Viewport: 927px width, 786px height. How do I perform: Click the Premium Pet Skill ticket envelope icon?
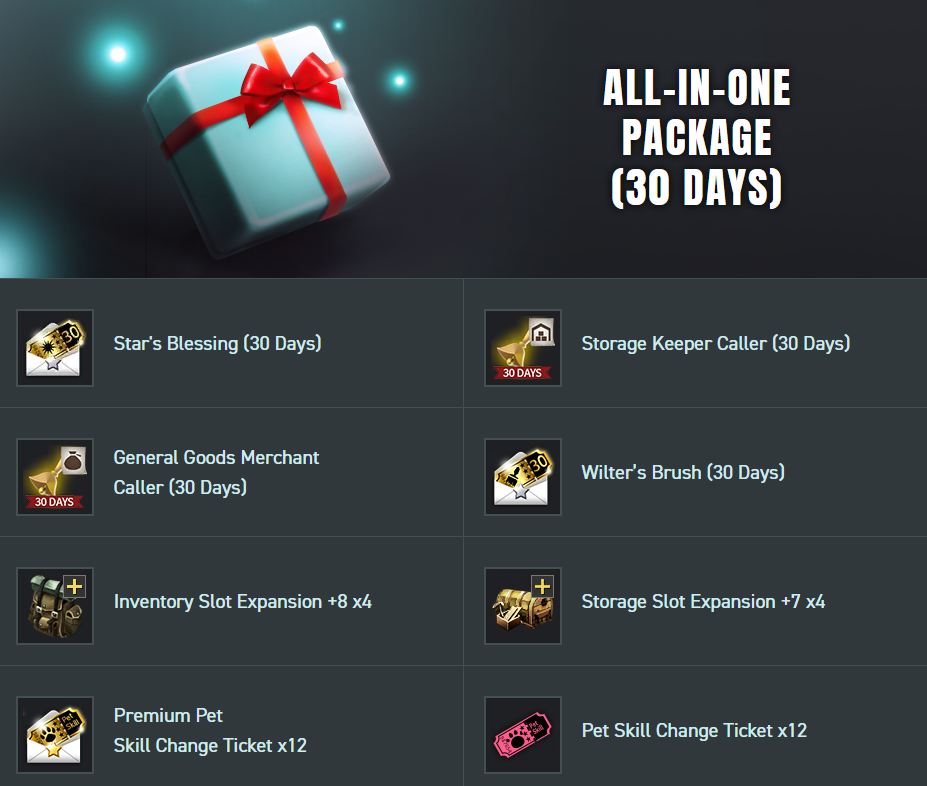click(x=55, y=735)
